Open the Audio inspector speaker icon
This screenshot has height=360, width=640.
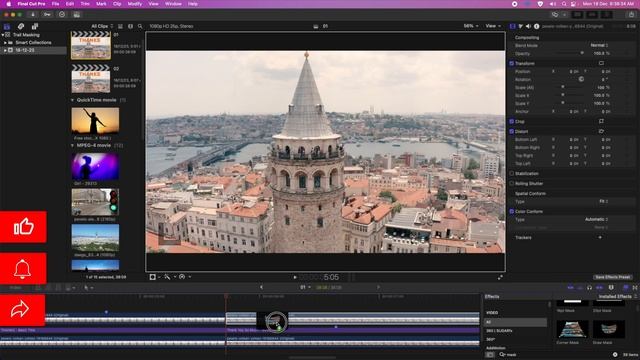(x=529, y=26)
